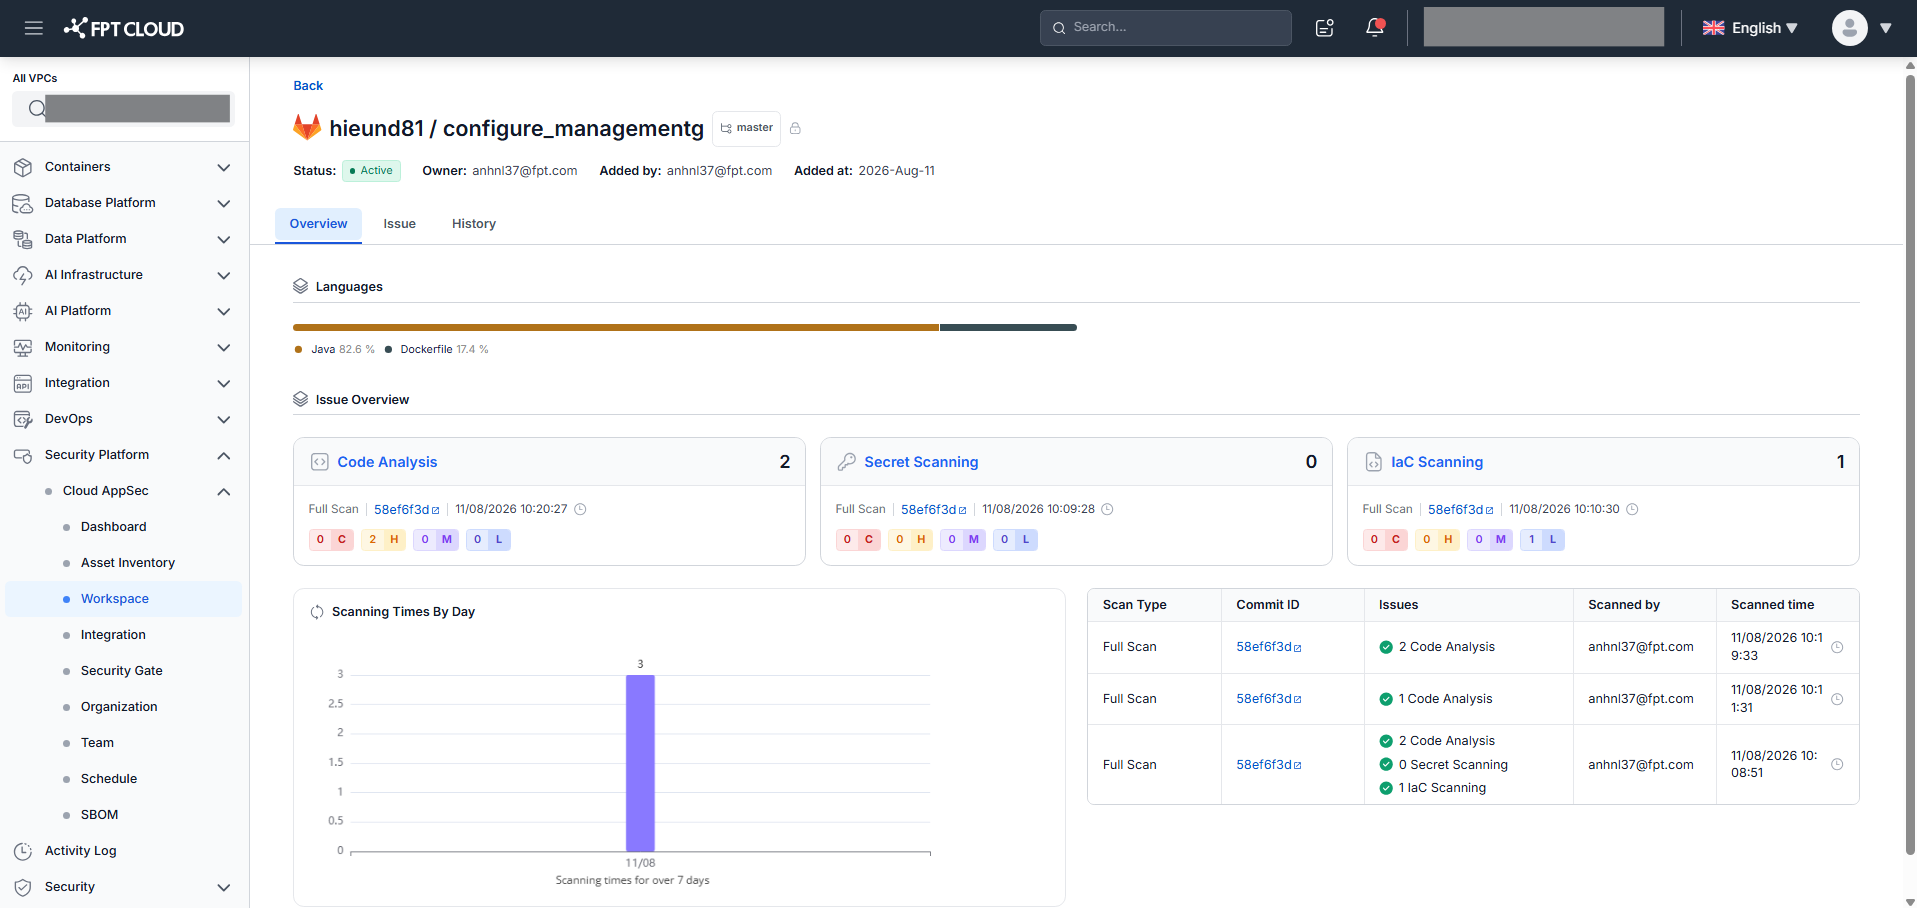Screen dimensions: 1917x908
Task: Click the IaC Scanning file icon
Action: point(1374,462)
